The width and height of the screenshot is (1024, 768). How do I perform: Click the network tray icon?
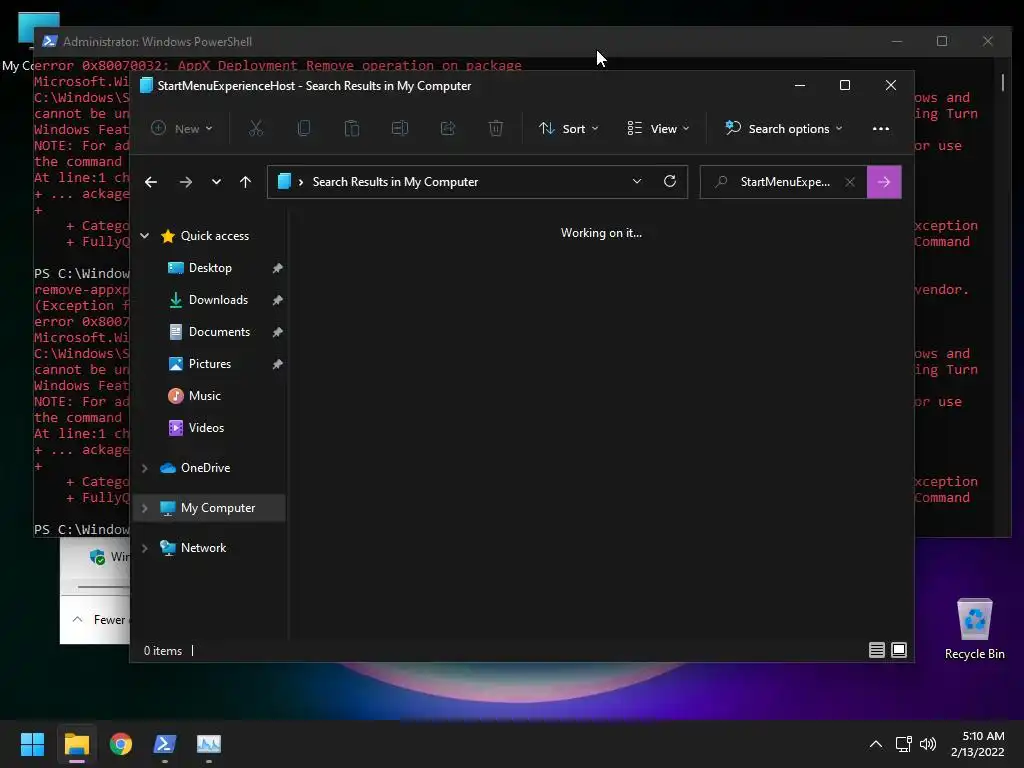tap(904, 744)
